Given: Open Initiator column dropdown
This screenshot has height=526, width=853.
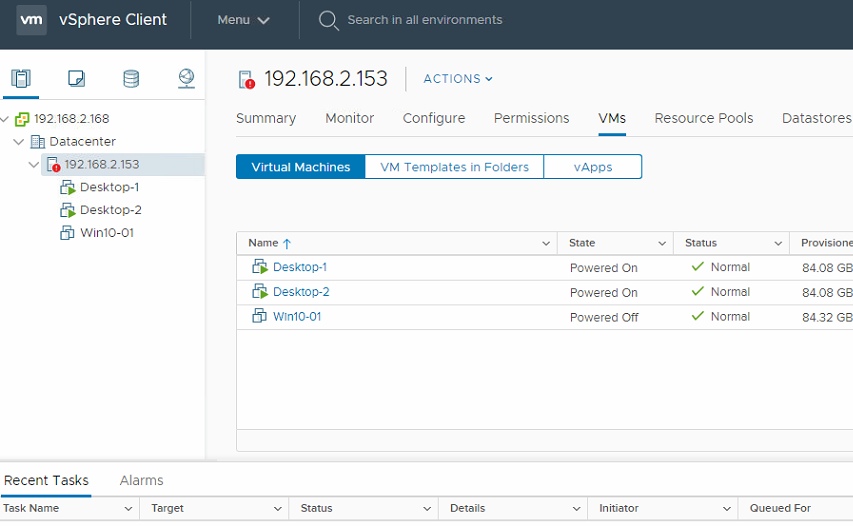Looking at the screenshot, I should pos(727,509).
